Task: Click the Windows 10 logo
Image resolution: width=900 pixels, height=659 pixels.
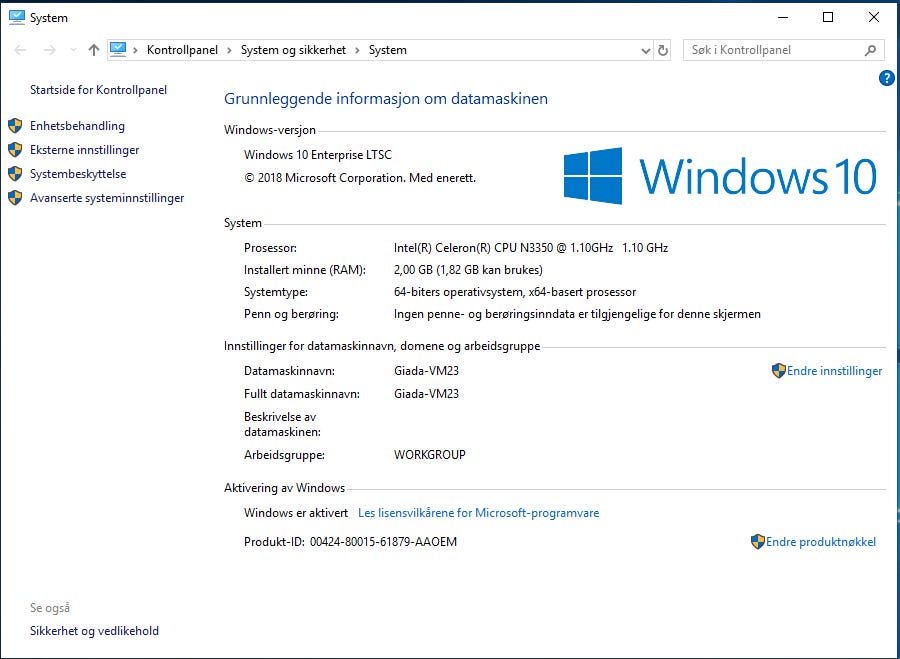Action: 720,176
